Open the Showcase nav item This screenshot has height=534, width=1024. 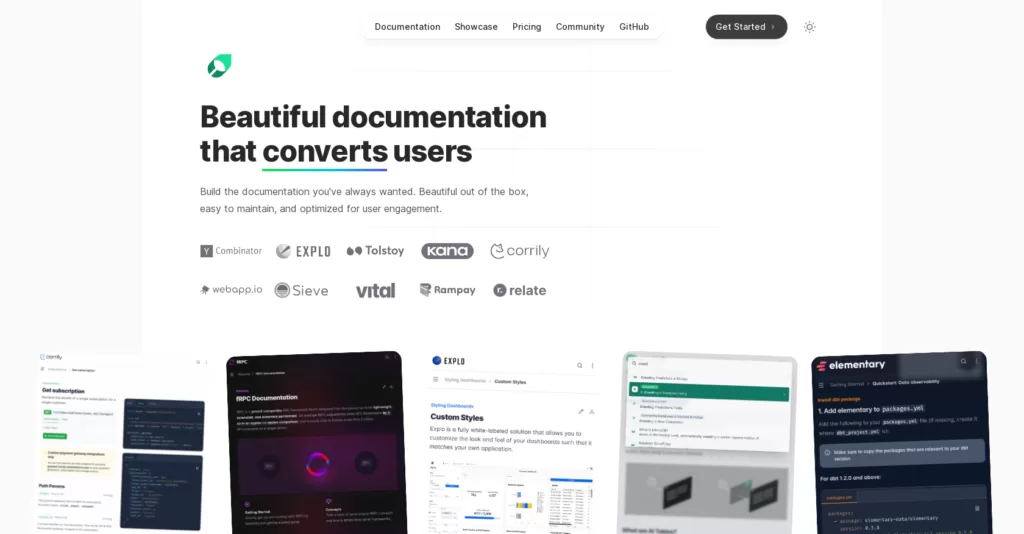[476, 27]
